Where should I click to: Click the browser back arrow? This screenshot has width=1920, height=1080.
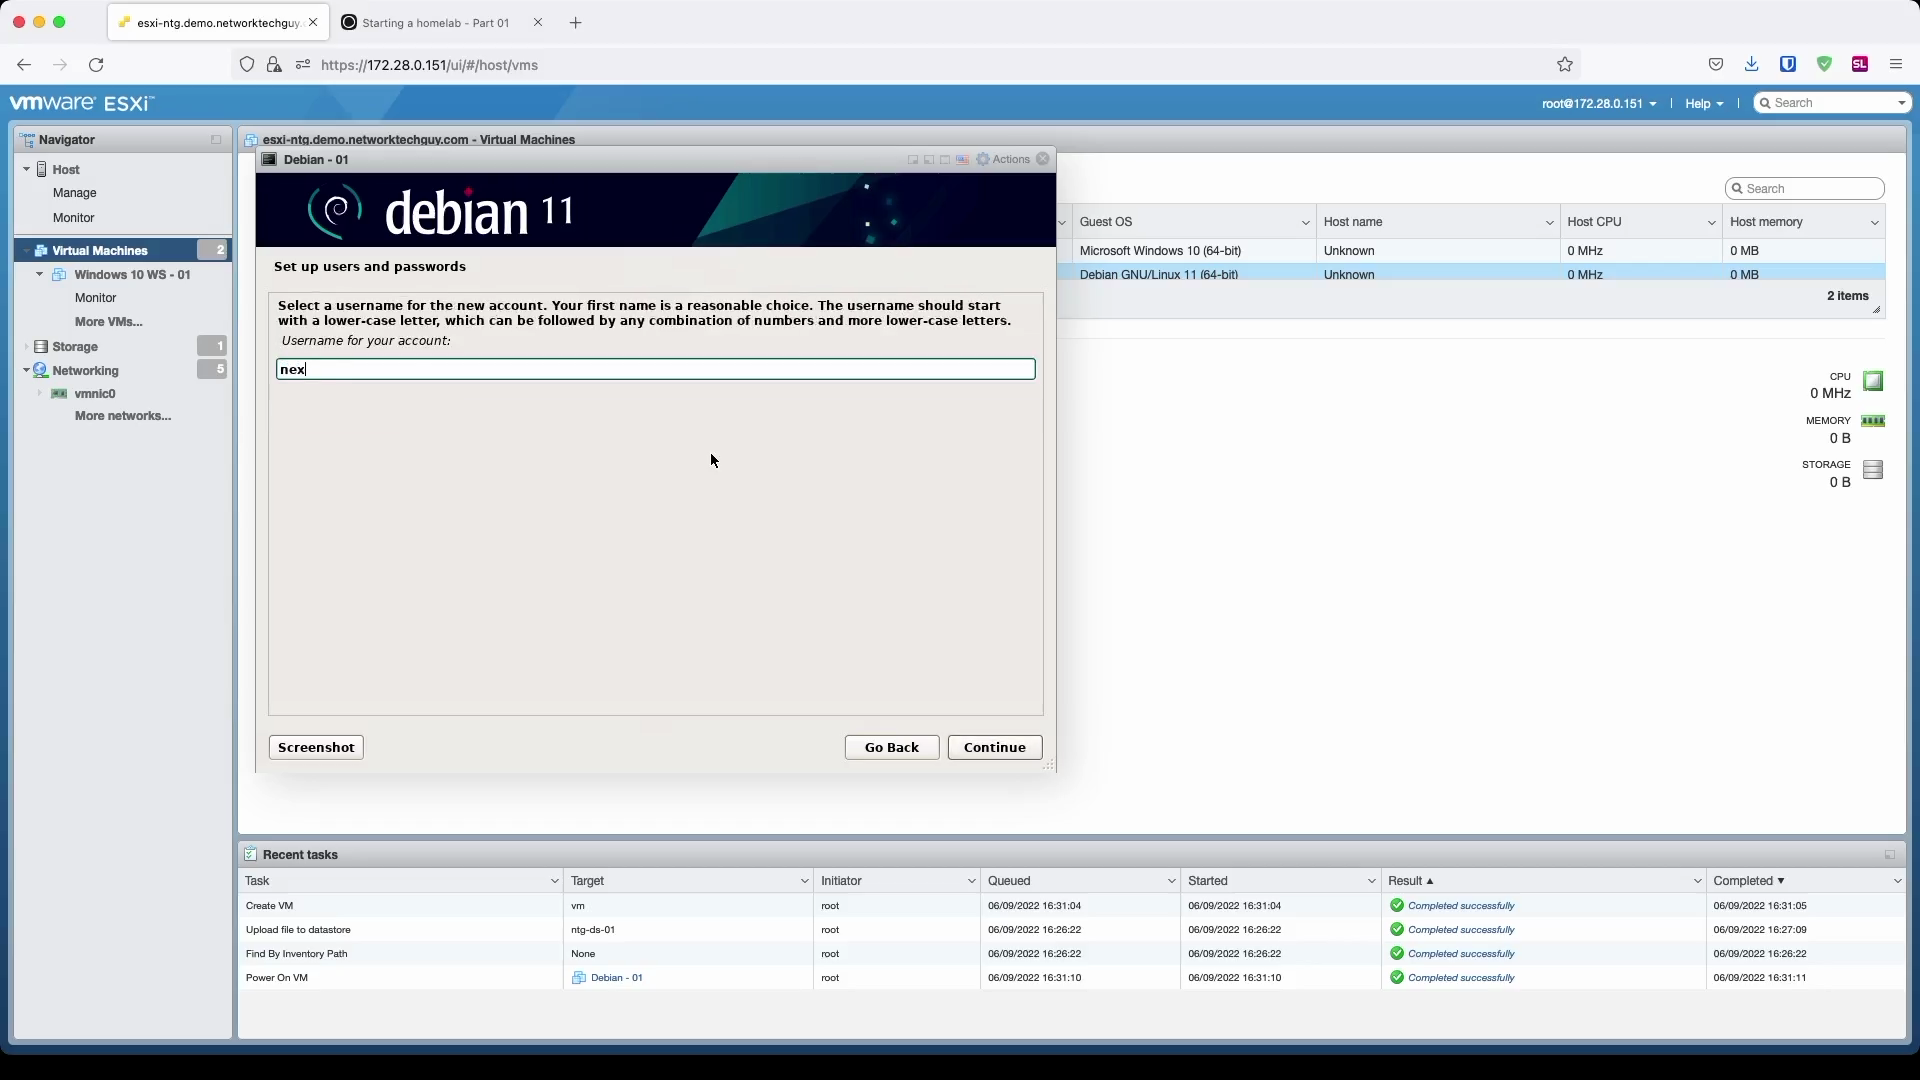pyautogui.click(x=24, y=65)
